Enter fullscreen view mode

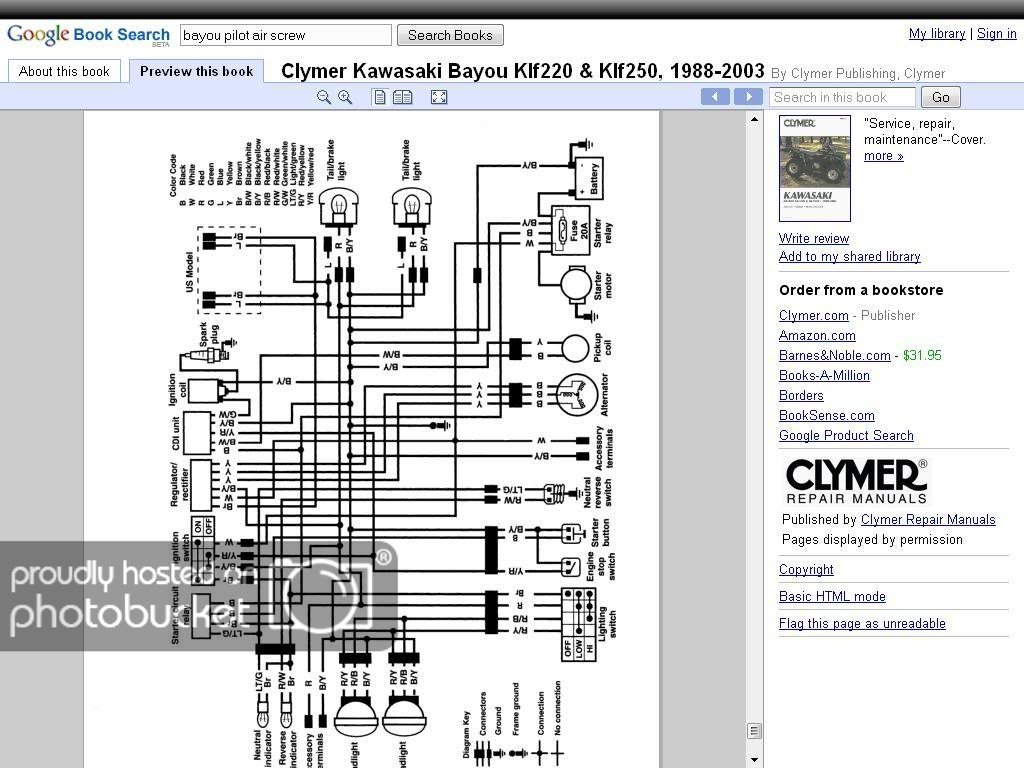(438, 97)
